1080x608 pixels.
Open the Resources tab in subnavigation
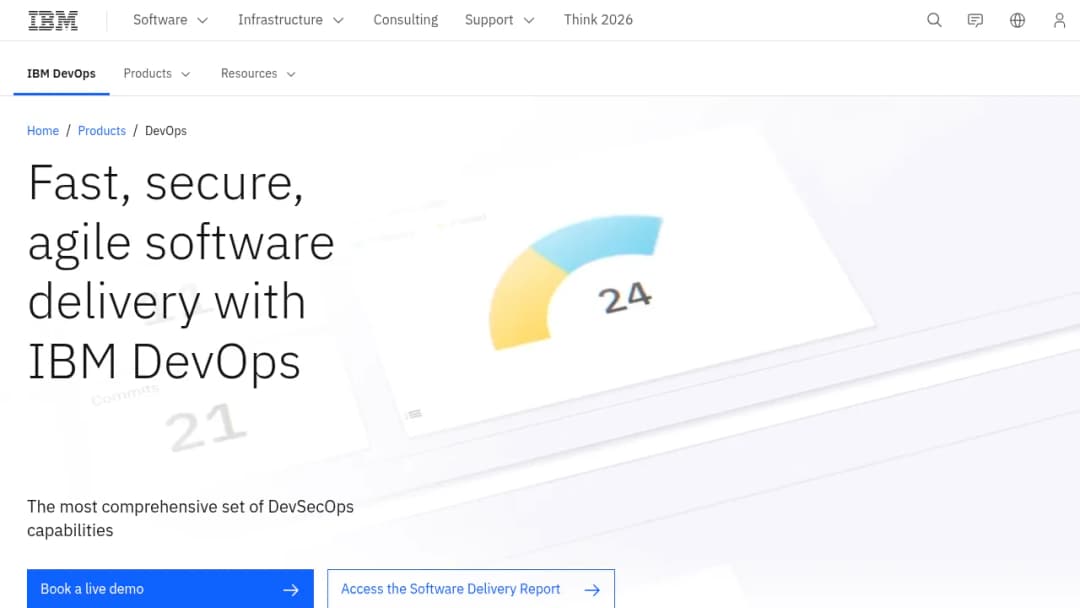[x=258, y=74]
